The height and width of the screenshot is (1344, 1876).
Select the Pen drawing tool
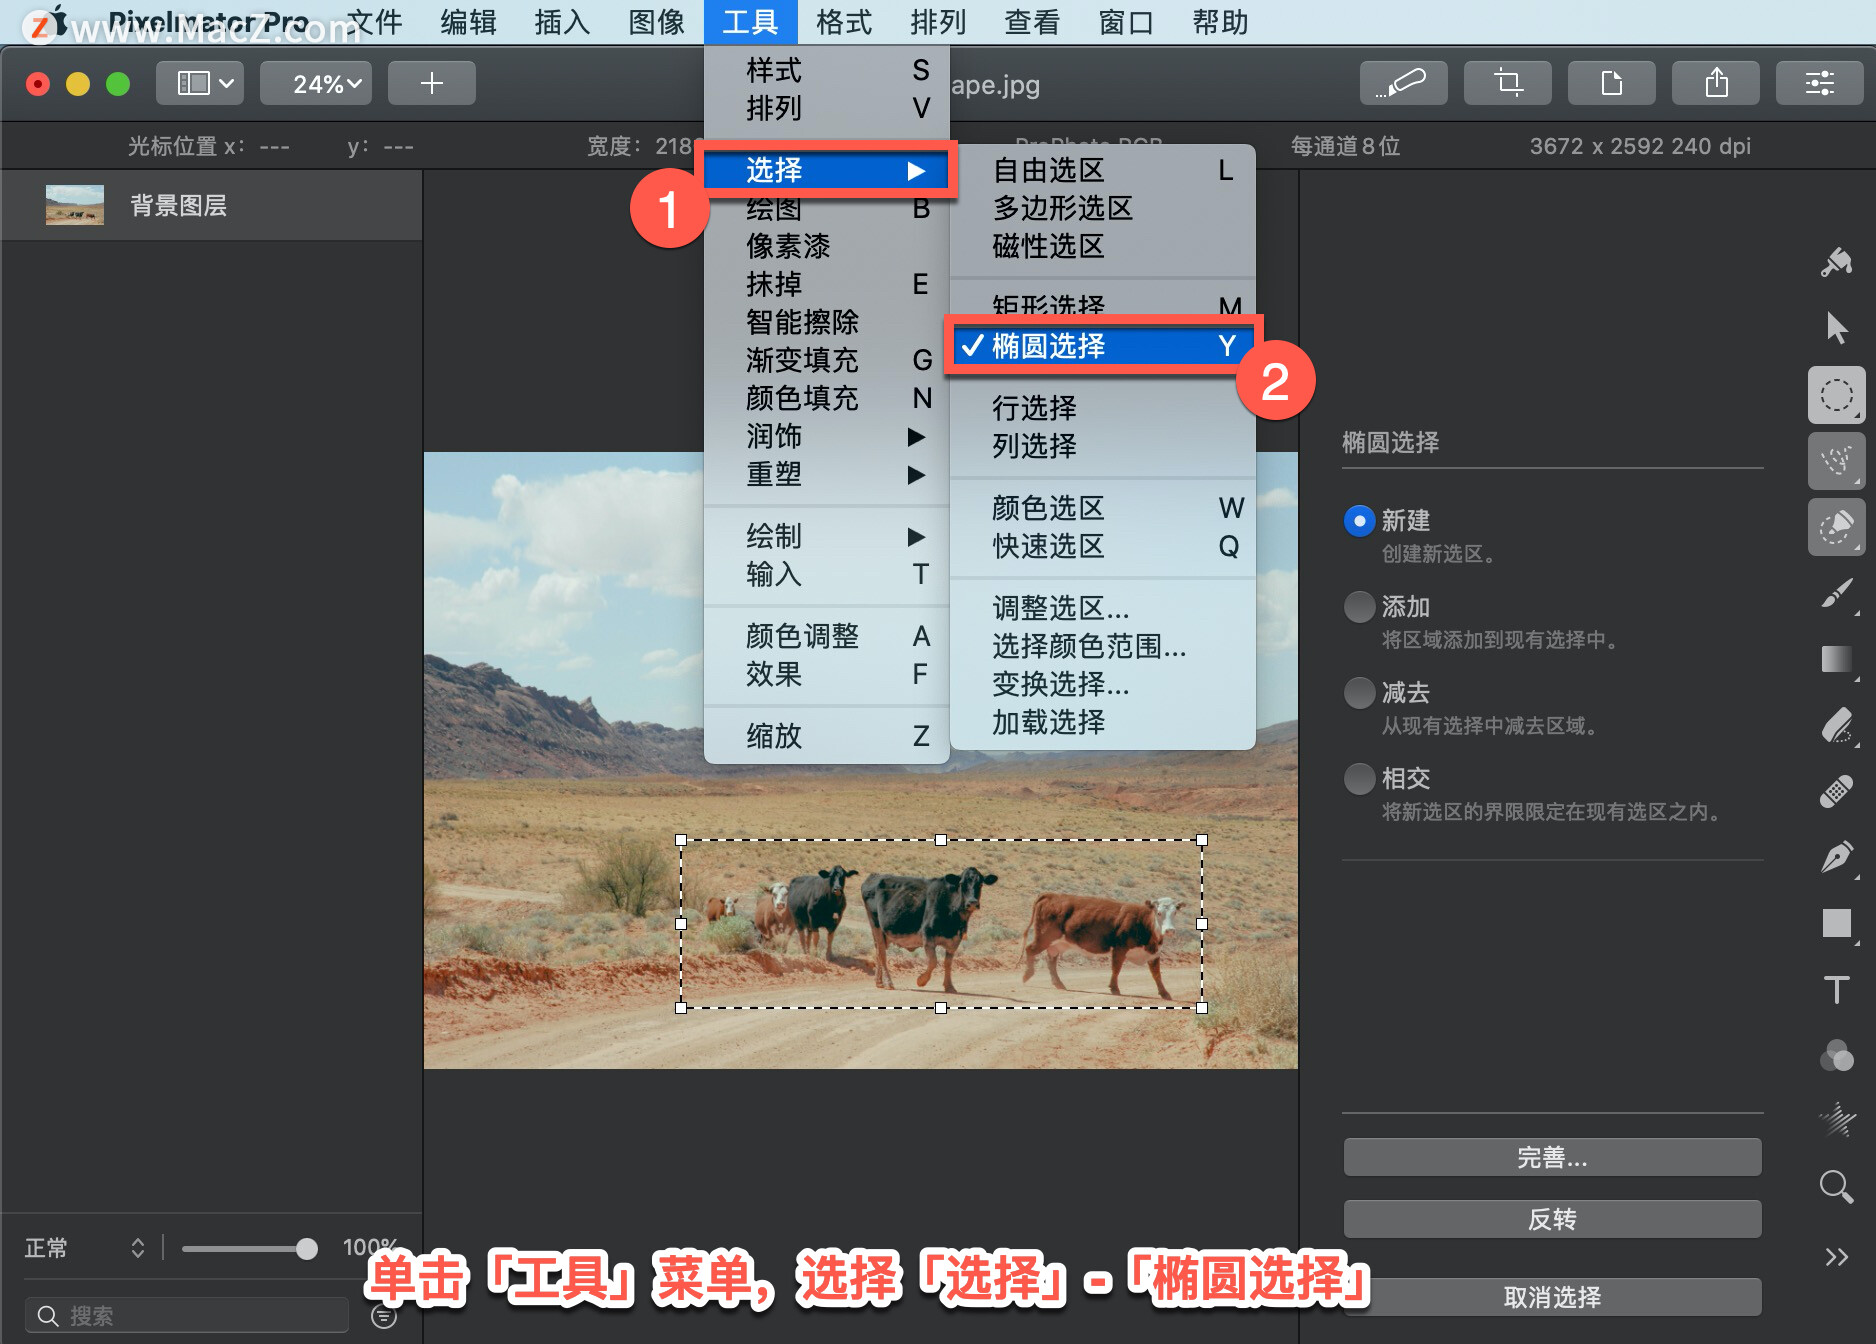(x=1836, y=857)
